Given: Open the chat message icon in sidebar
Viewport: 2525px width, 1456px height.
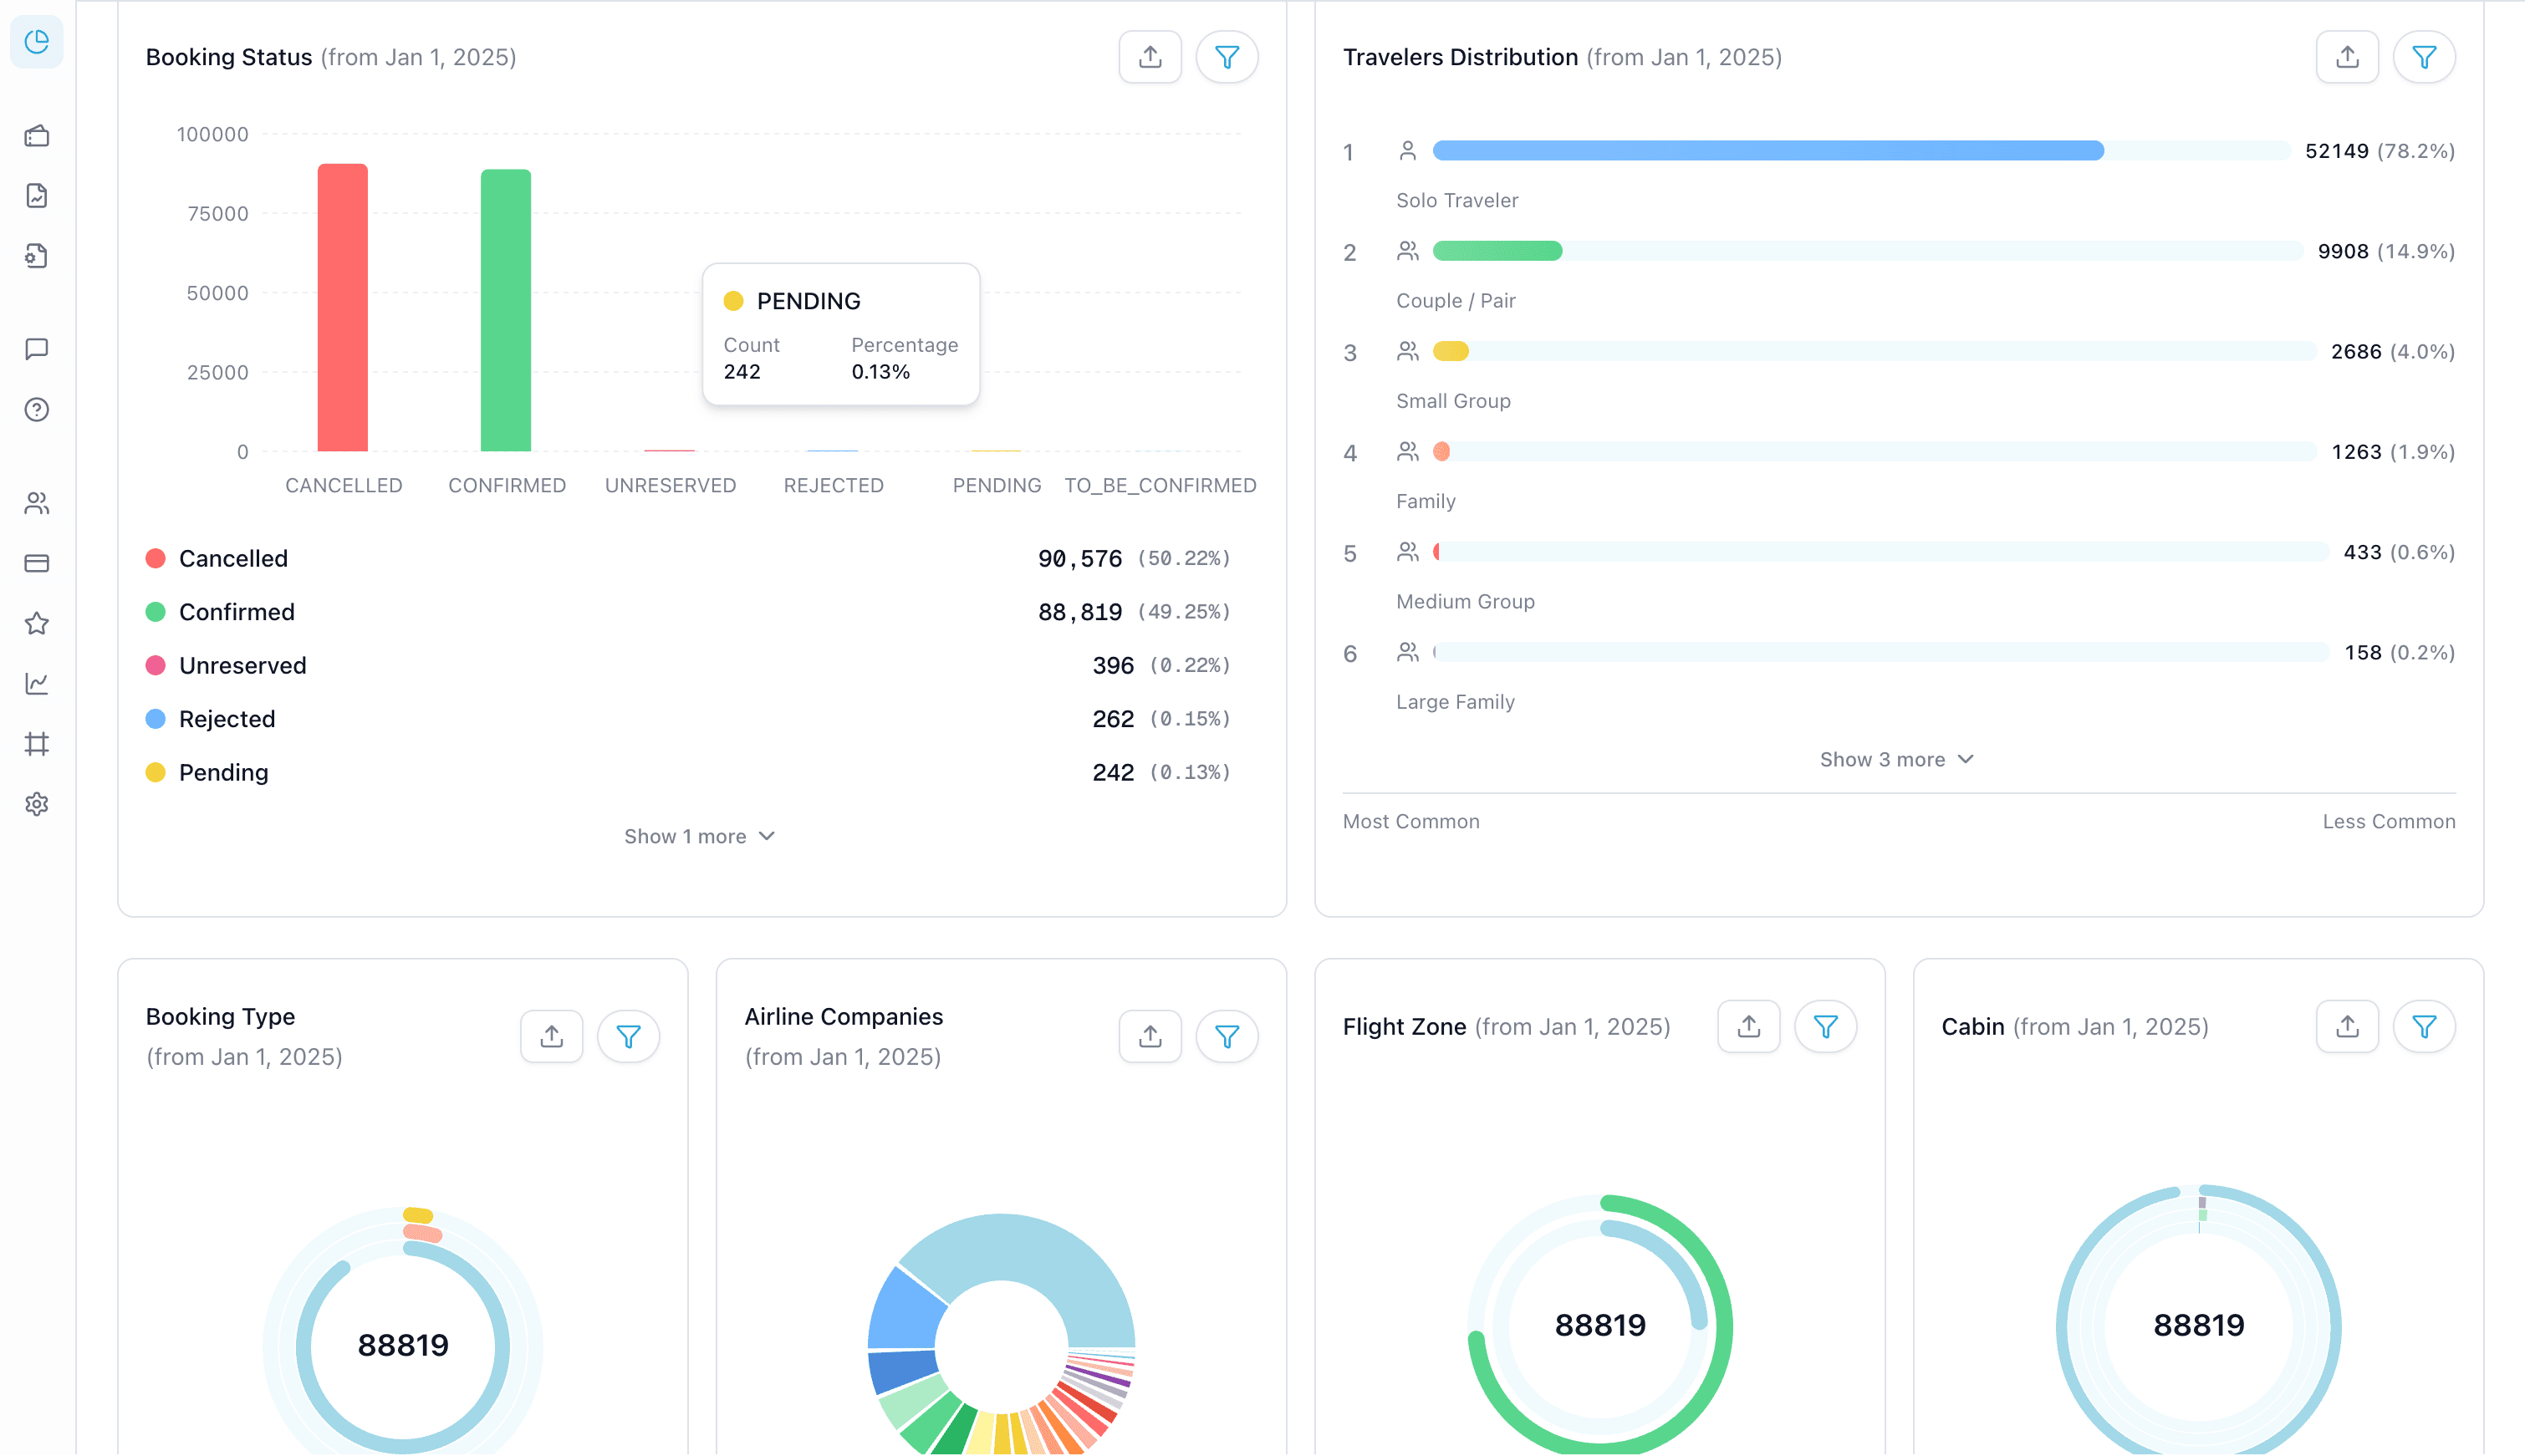Looking at the screenshot, I should (37, 349).
